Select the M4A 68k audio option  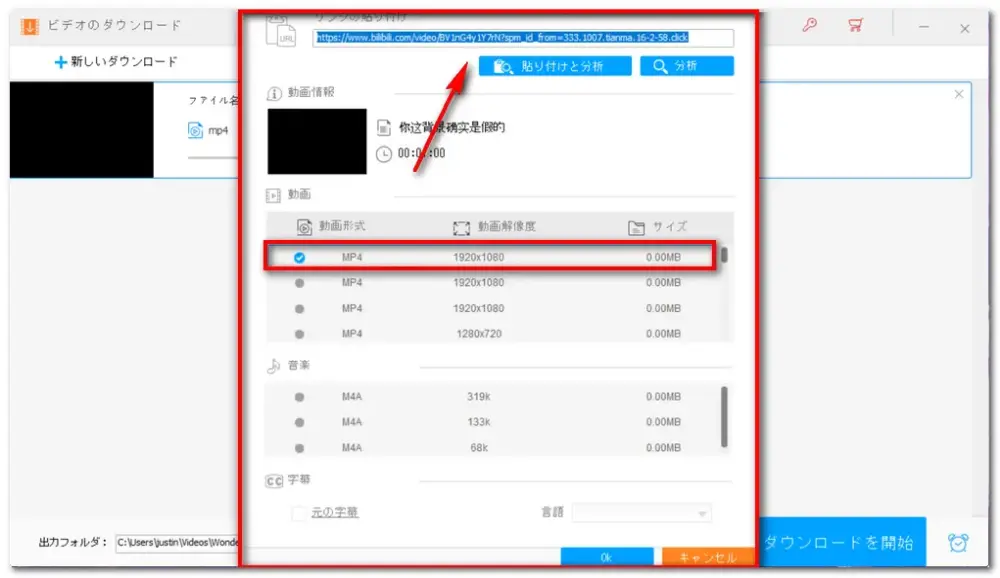[x=299, y=448]
